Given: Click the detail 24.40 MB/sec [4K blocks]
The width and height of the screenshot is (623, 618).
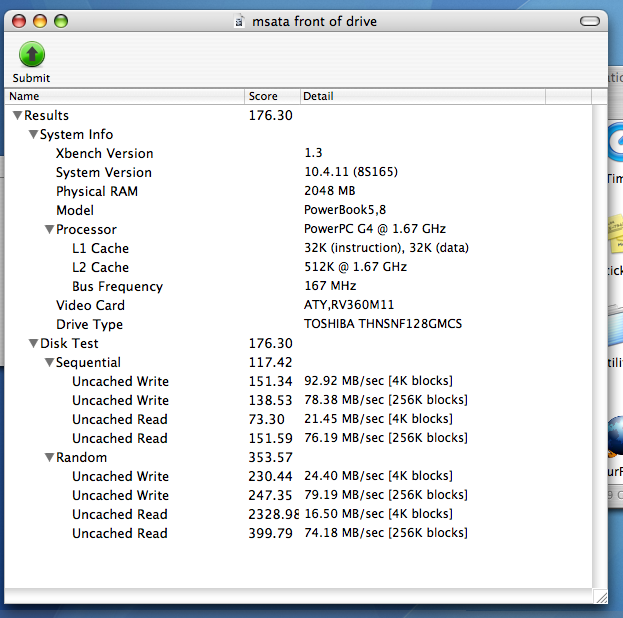Looking at the screenshot, I should pyautogui.click(x=378, y=476).
